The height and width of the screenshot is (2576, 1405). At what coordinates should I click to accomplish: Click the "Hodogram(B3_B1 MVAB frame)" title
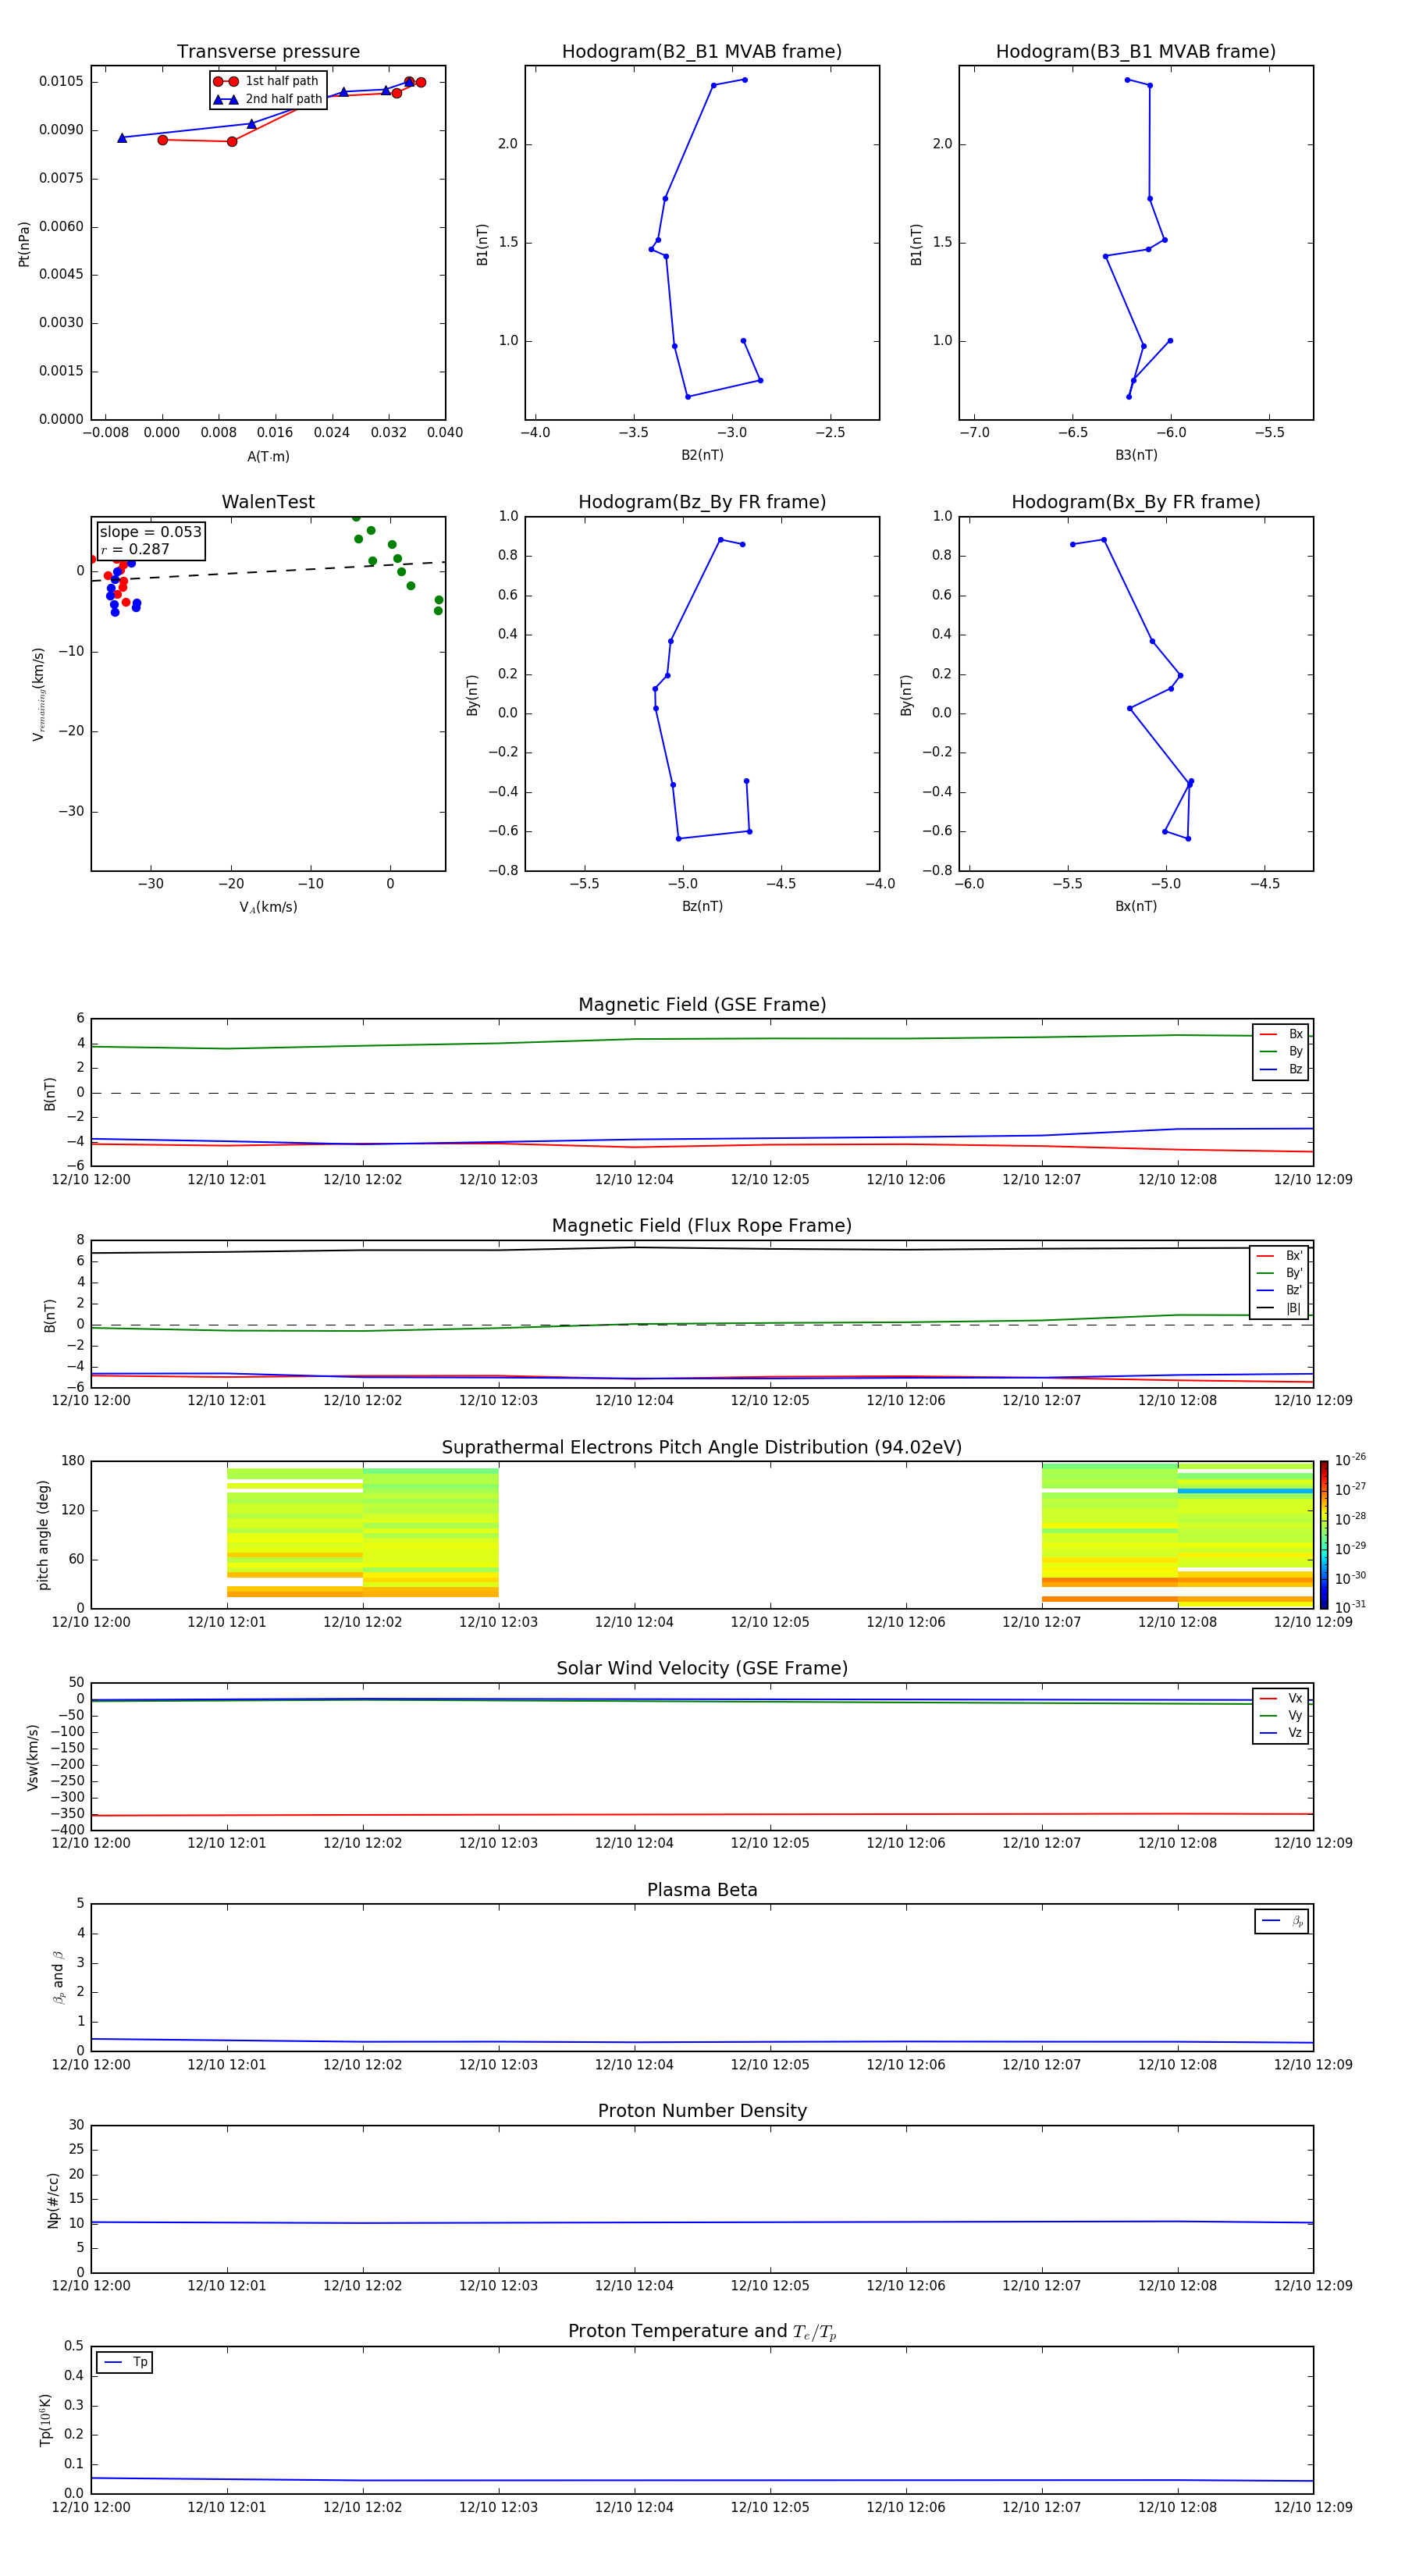1136,52
